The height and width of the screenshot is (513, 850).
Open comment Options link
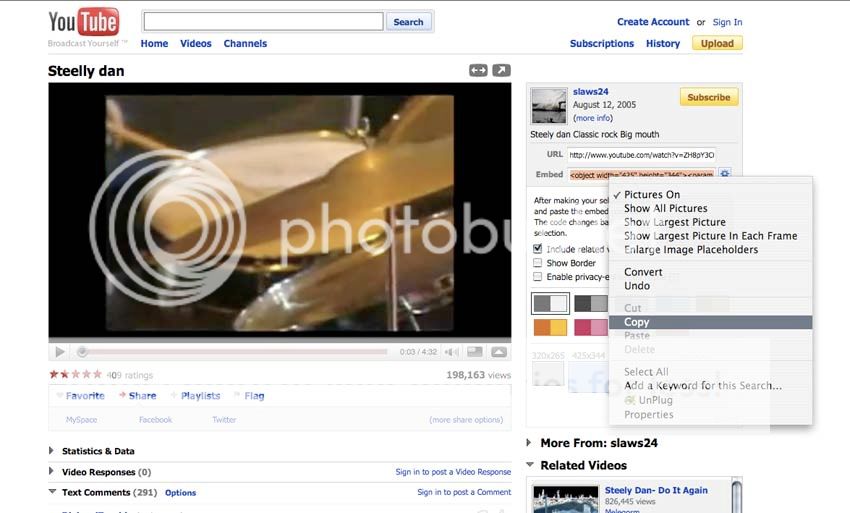click(x=181, y=493)
